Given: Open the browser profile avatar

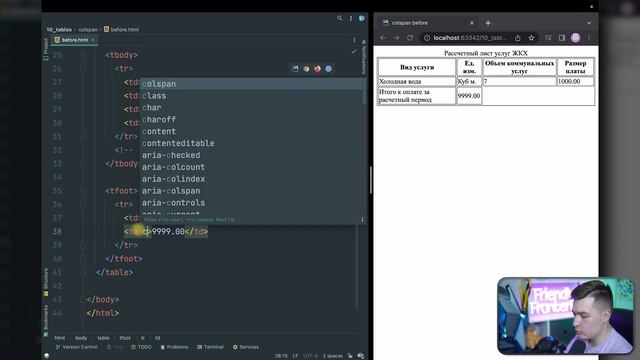Looking at the screenshot, I should pos(576,38).
